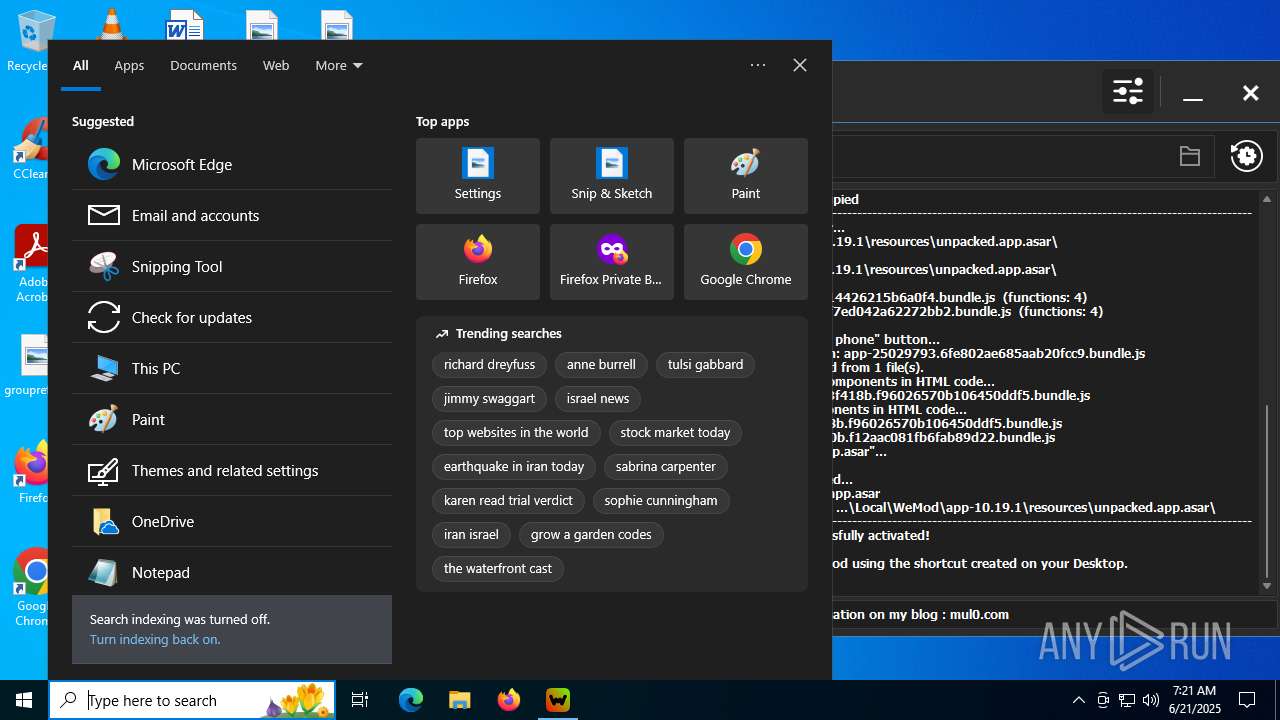1280x720 pixels.
Task: Search trending topic tulsi gabbard
Action: [x=705, y=365]
